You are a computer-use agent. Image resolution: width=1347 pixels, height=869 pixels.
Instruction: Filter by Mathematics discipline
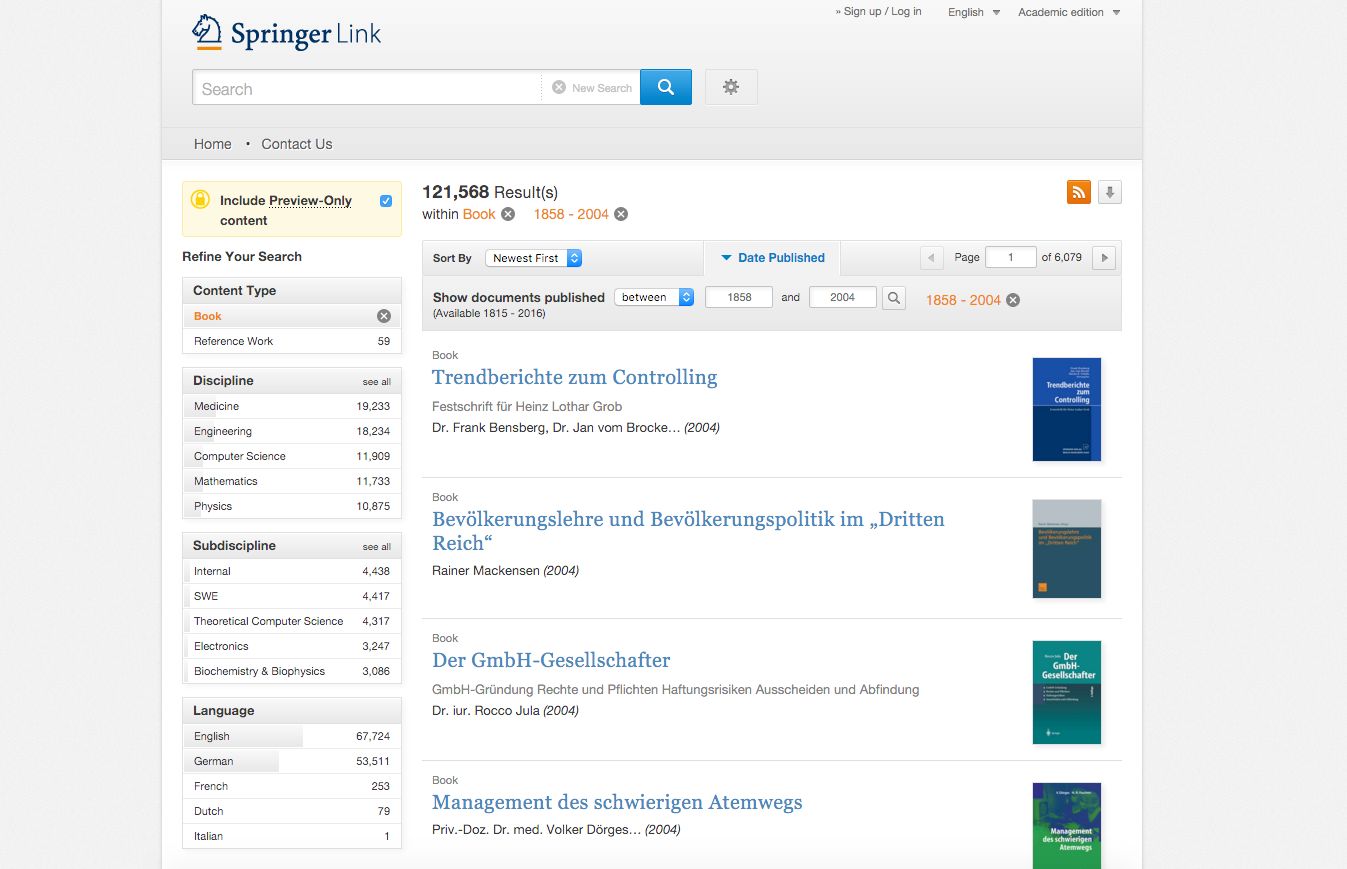tap(292, 481)
